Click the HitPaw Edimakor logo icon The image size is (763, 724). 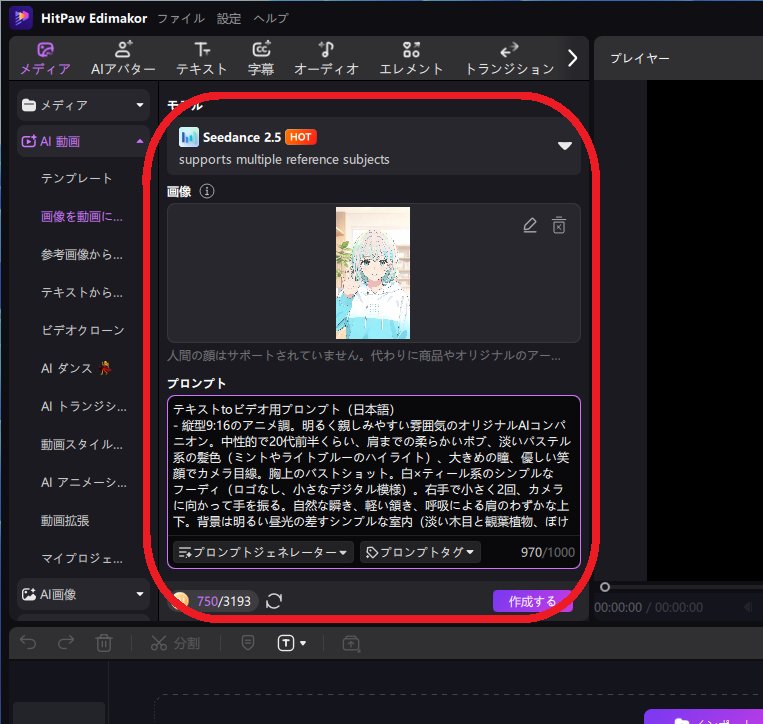point(21,18)
